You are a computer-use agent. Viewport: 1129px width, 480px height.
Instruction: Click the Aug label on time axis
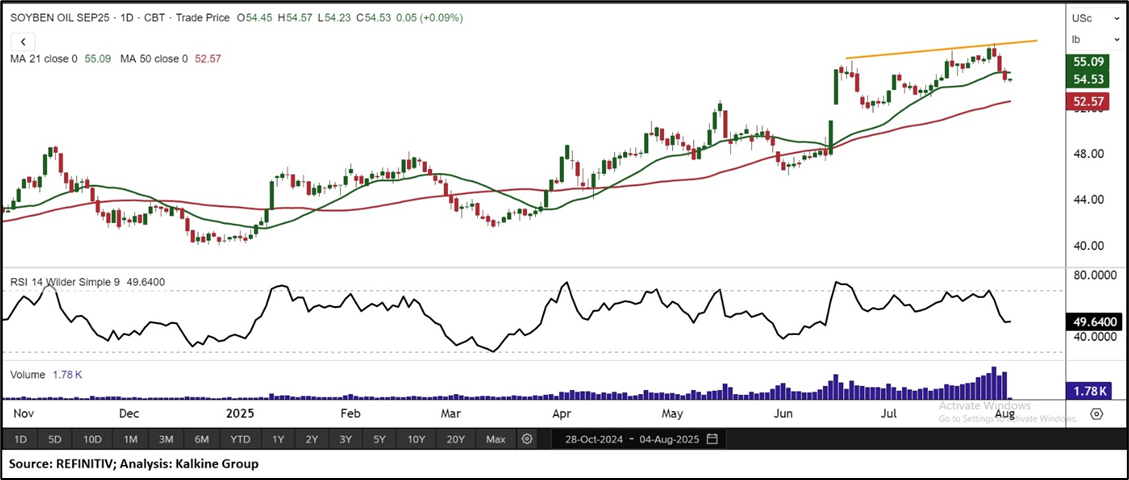[1004, 414]
